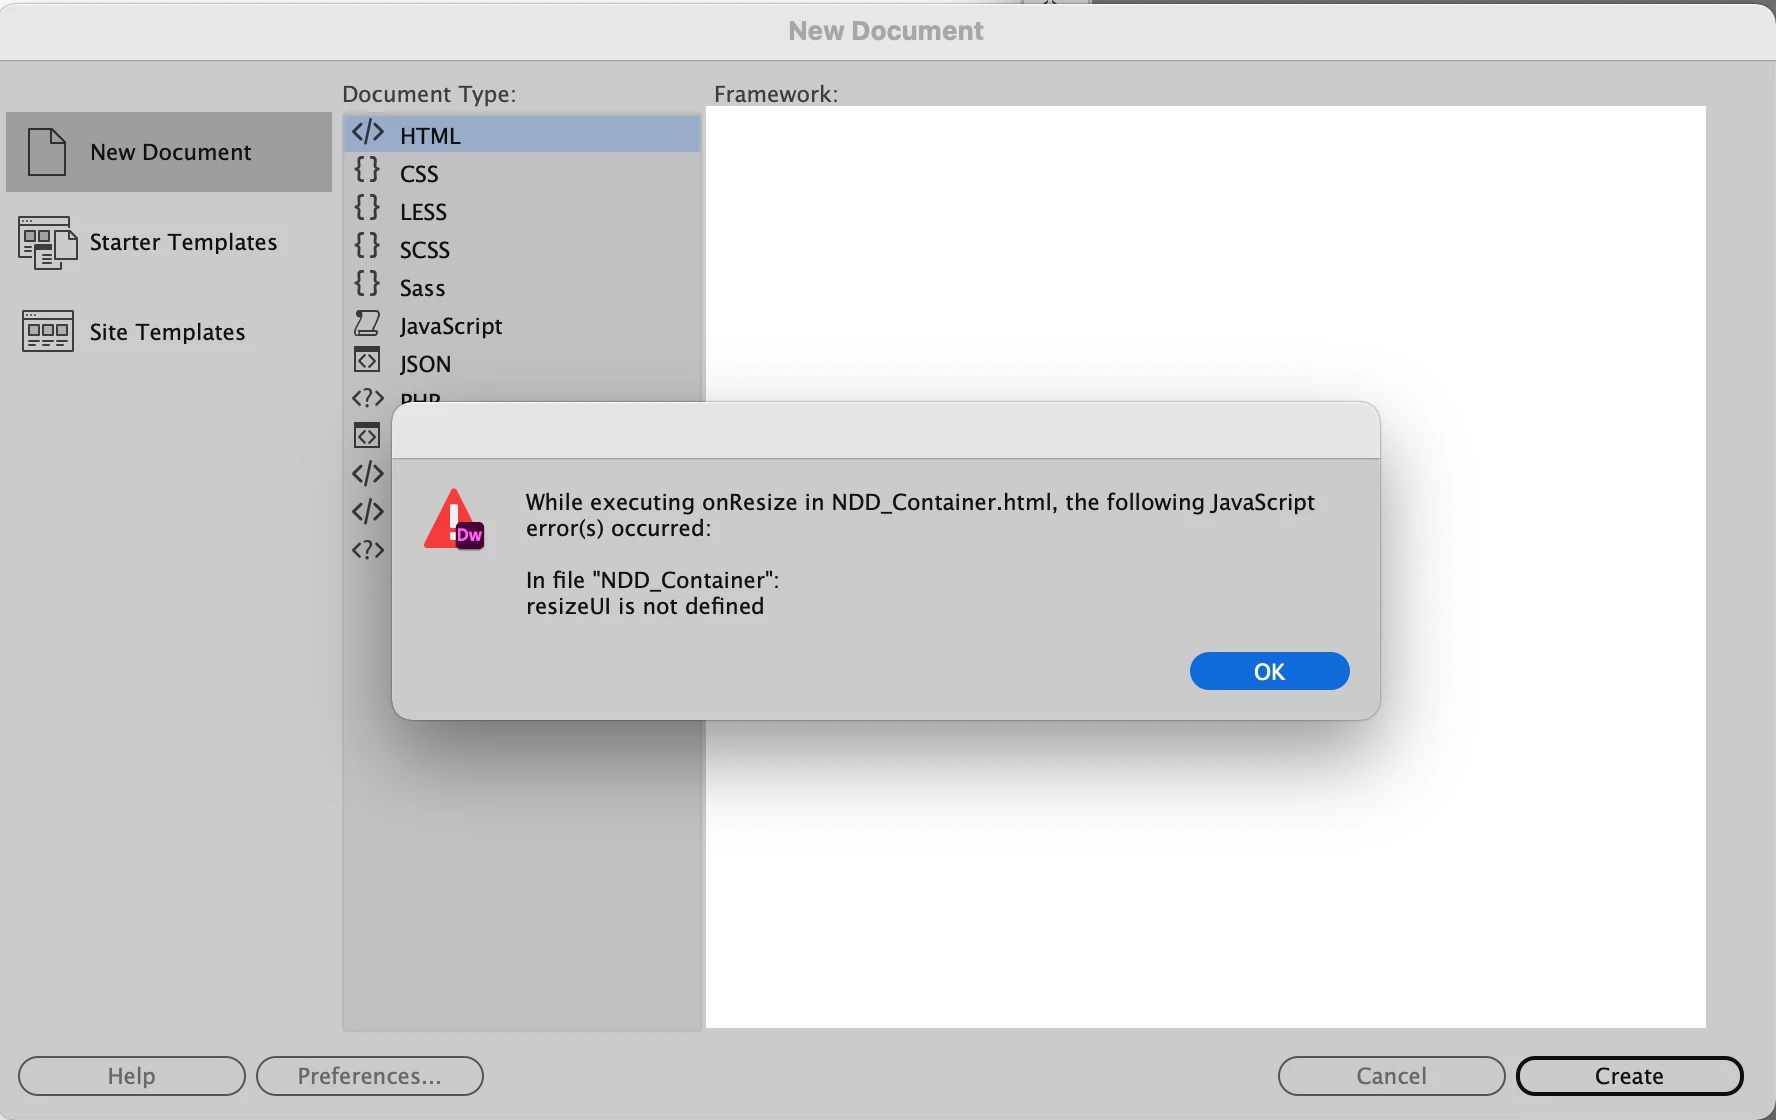The height and width of the screenshot is (1120, 1776).
Task: Select the New Document category
Action: click(169, 152)
